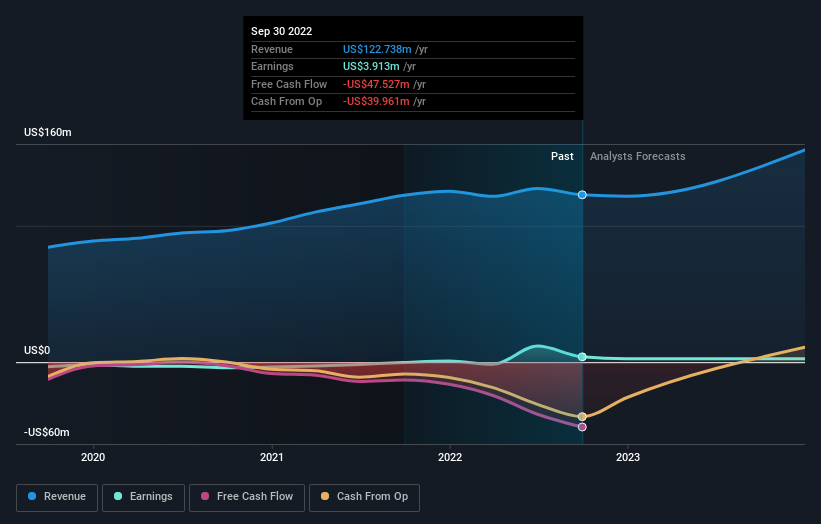Toggle the Revenue legend button
Image resolution: width=821 pixels, height=524 pixels.
coord(57,497)
